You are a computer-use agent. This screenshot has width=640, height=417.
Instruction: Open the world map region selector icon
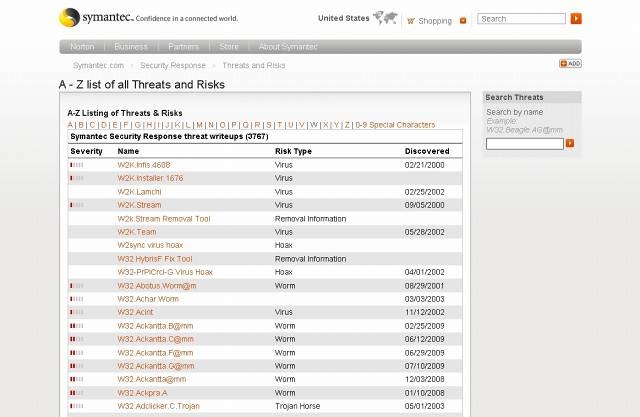(385, 18)
